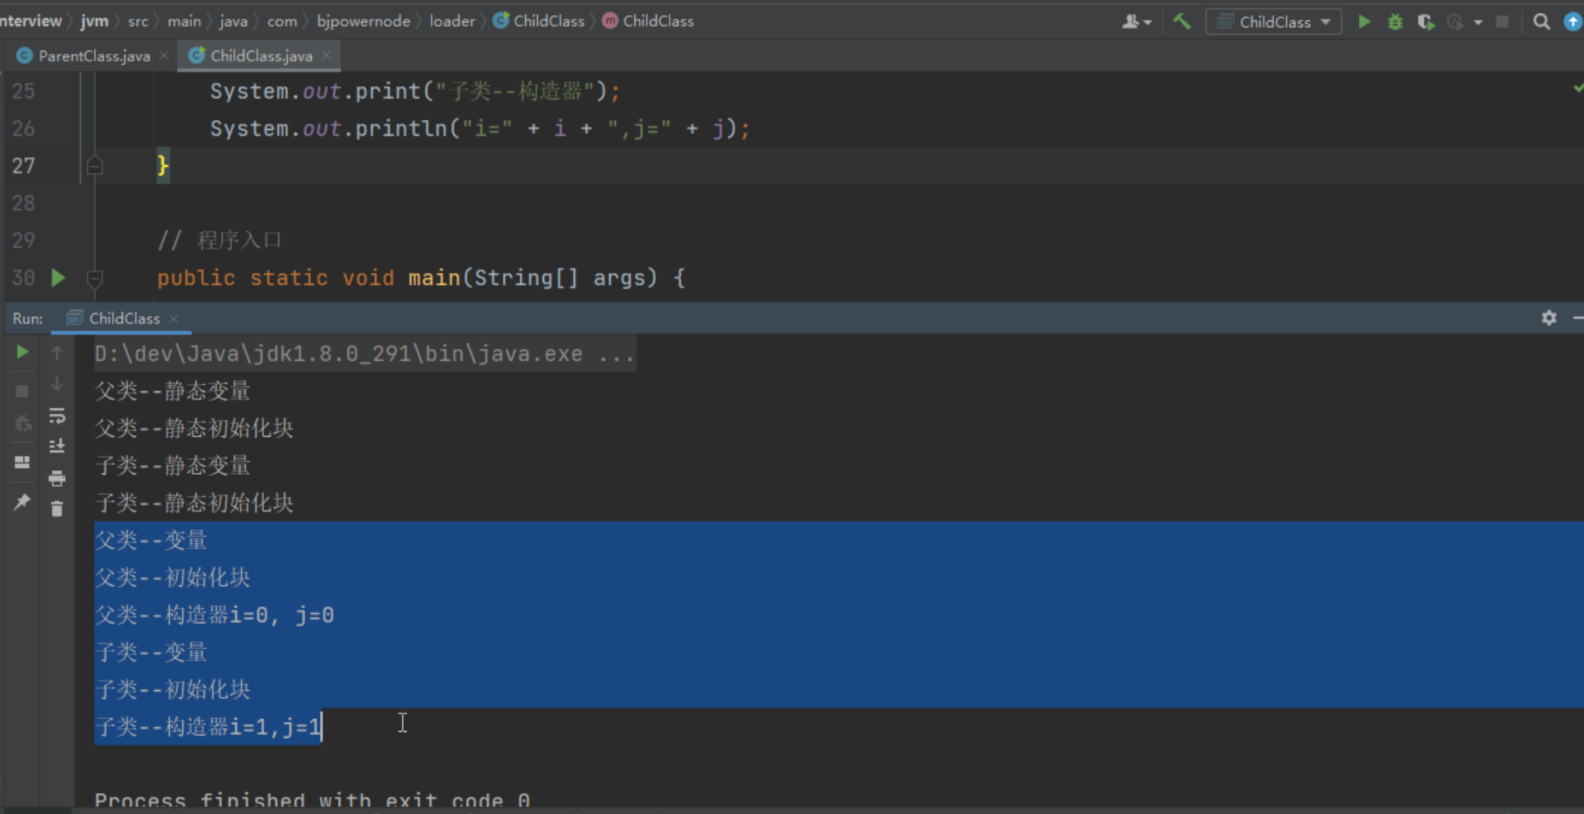Close the ChildClass.java tab
Viewport: 1584px width, 814px height.
(x=326, y=56)
